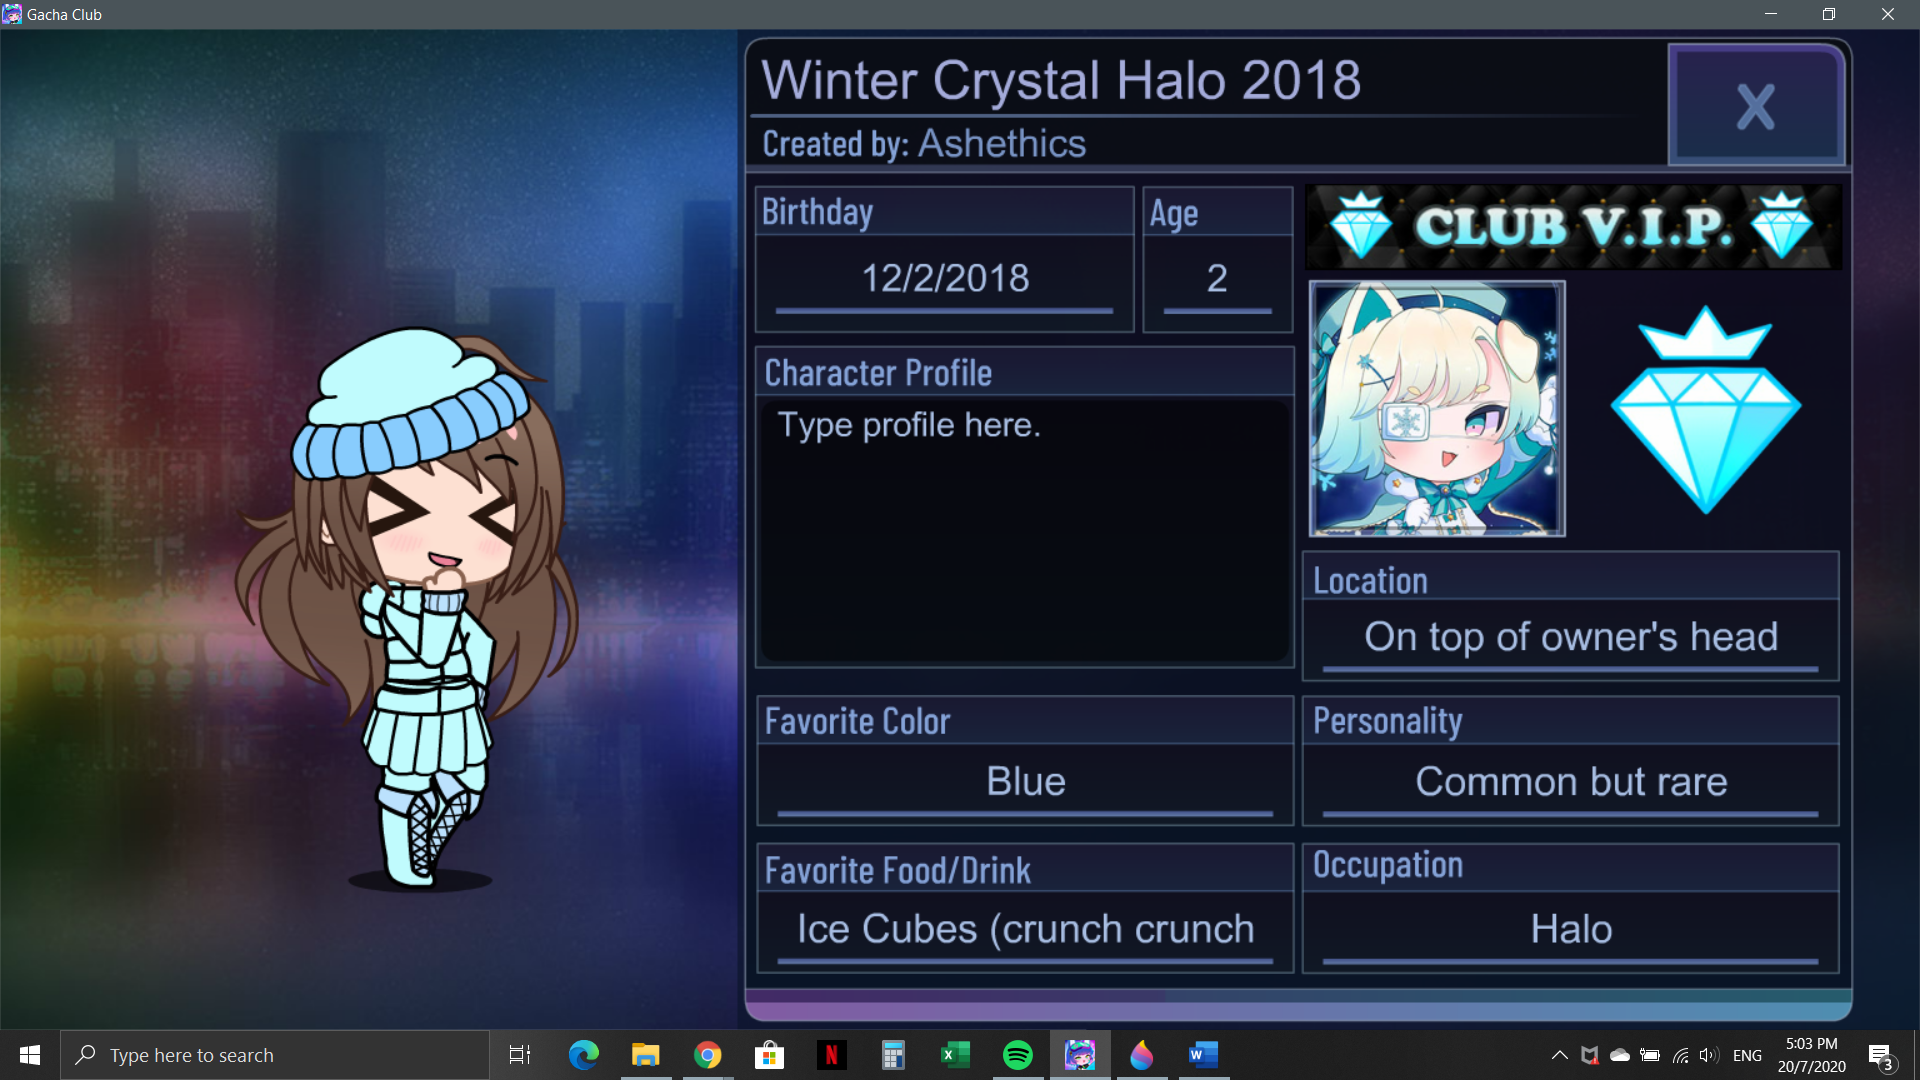
Task: Click the Club V.I.P. banner
Action: pyautogui.click(x=1573, y=227)
